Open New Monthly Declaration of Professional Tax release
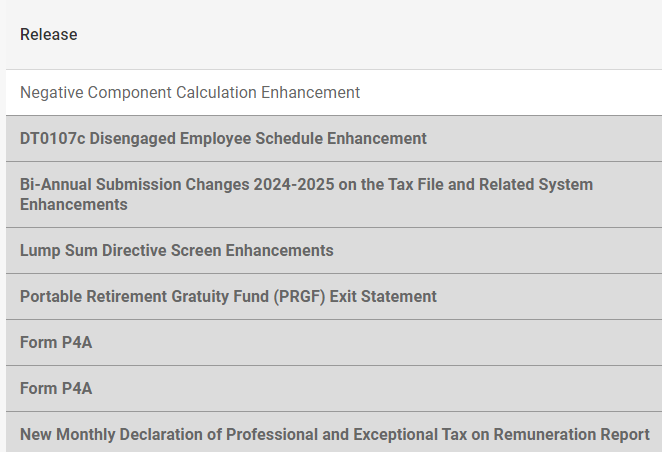 pos(334,434)
